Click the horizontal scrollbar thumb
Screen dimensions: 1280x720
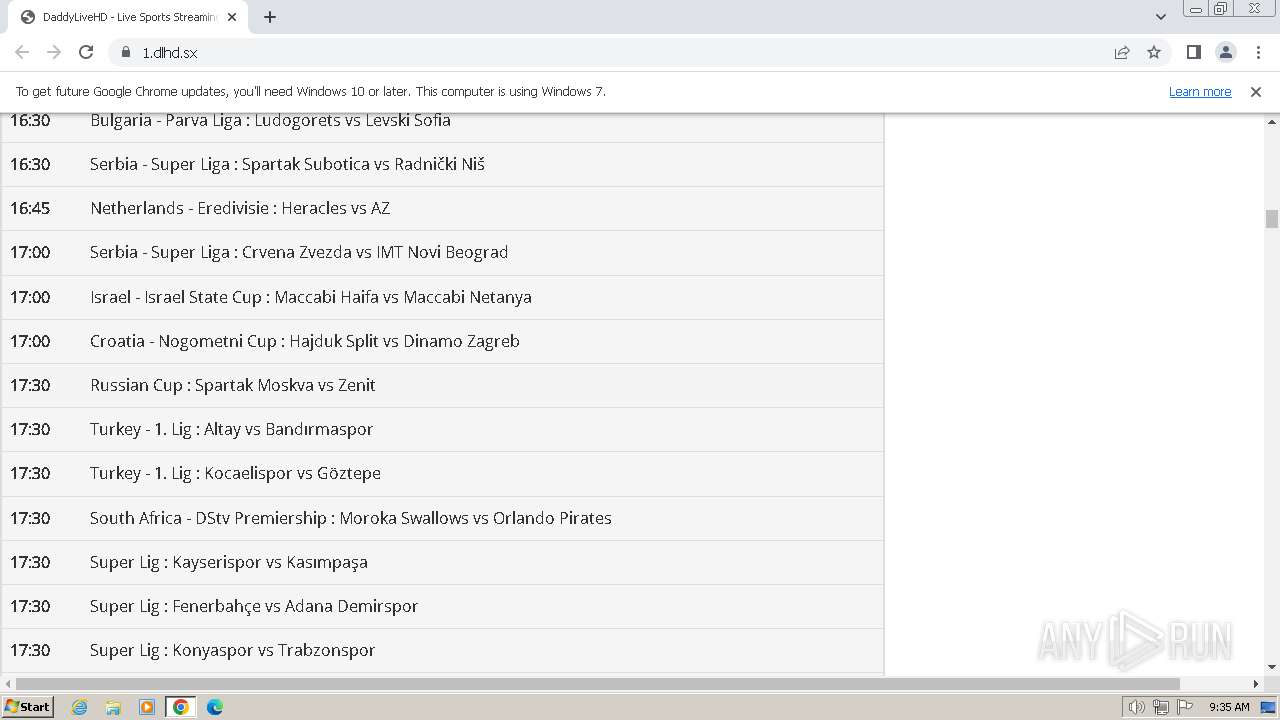point(598,684)
